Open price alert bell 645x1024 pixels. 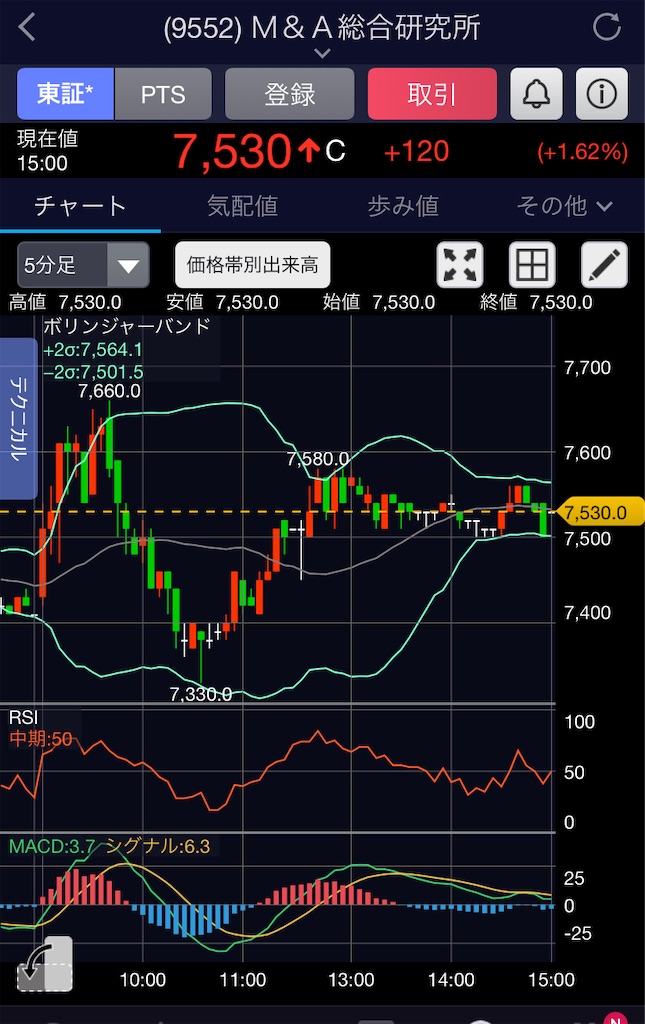(x=536, y=94)
